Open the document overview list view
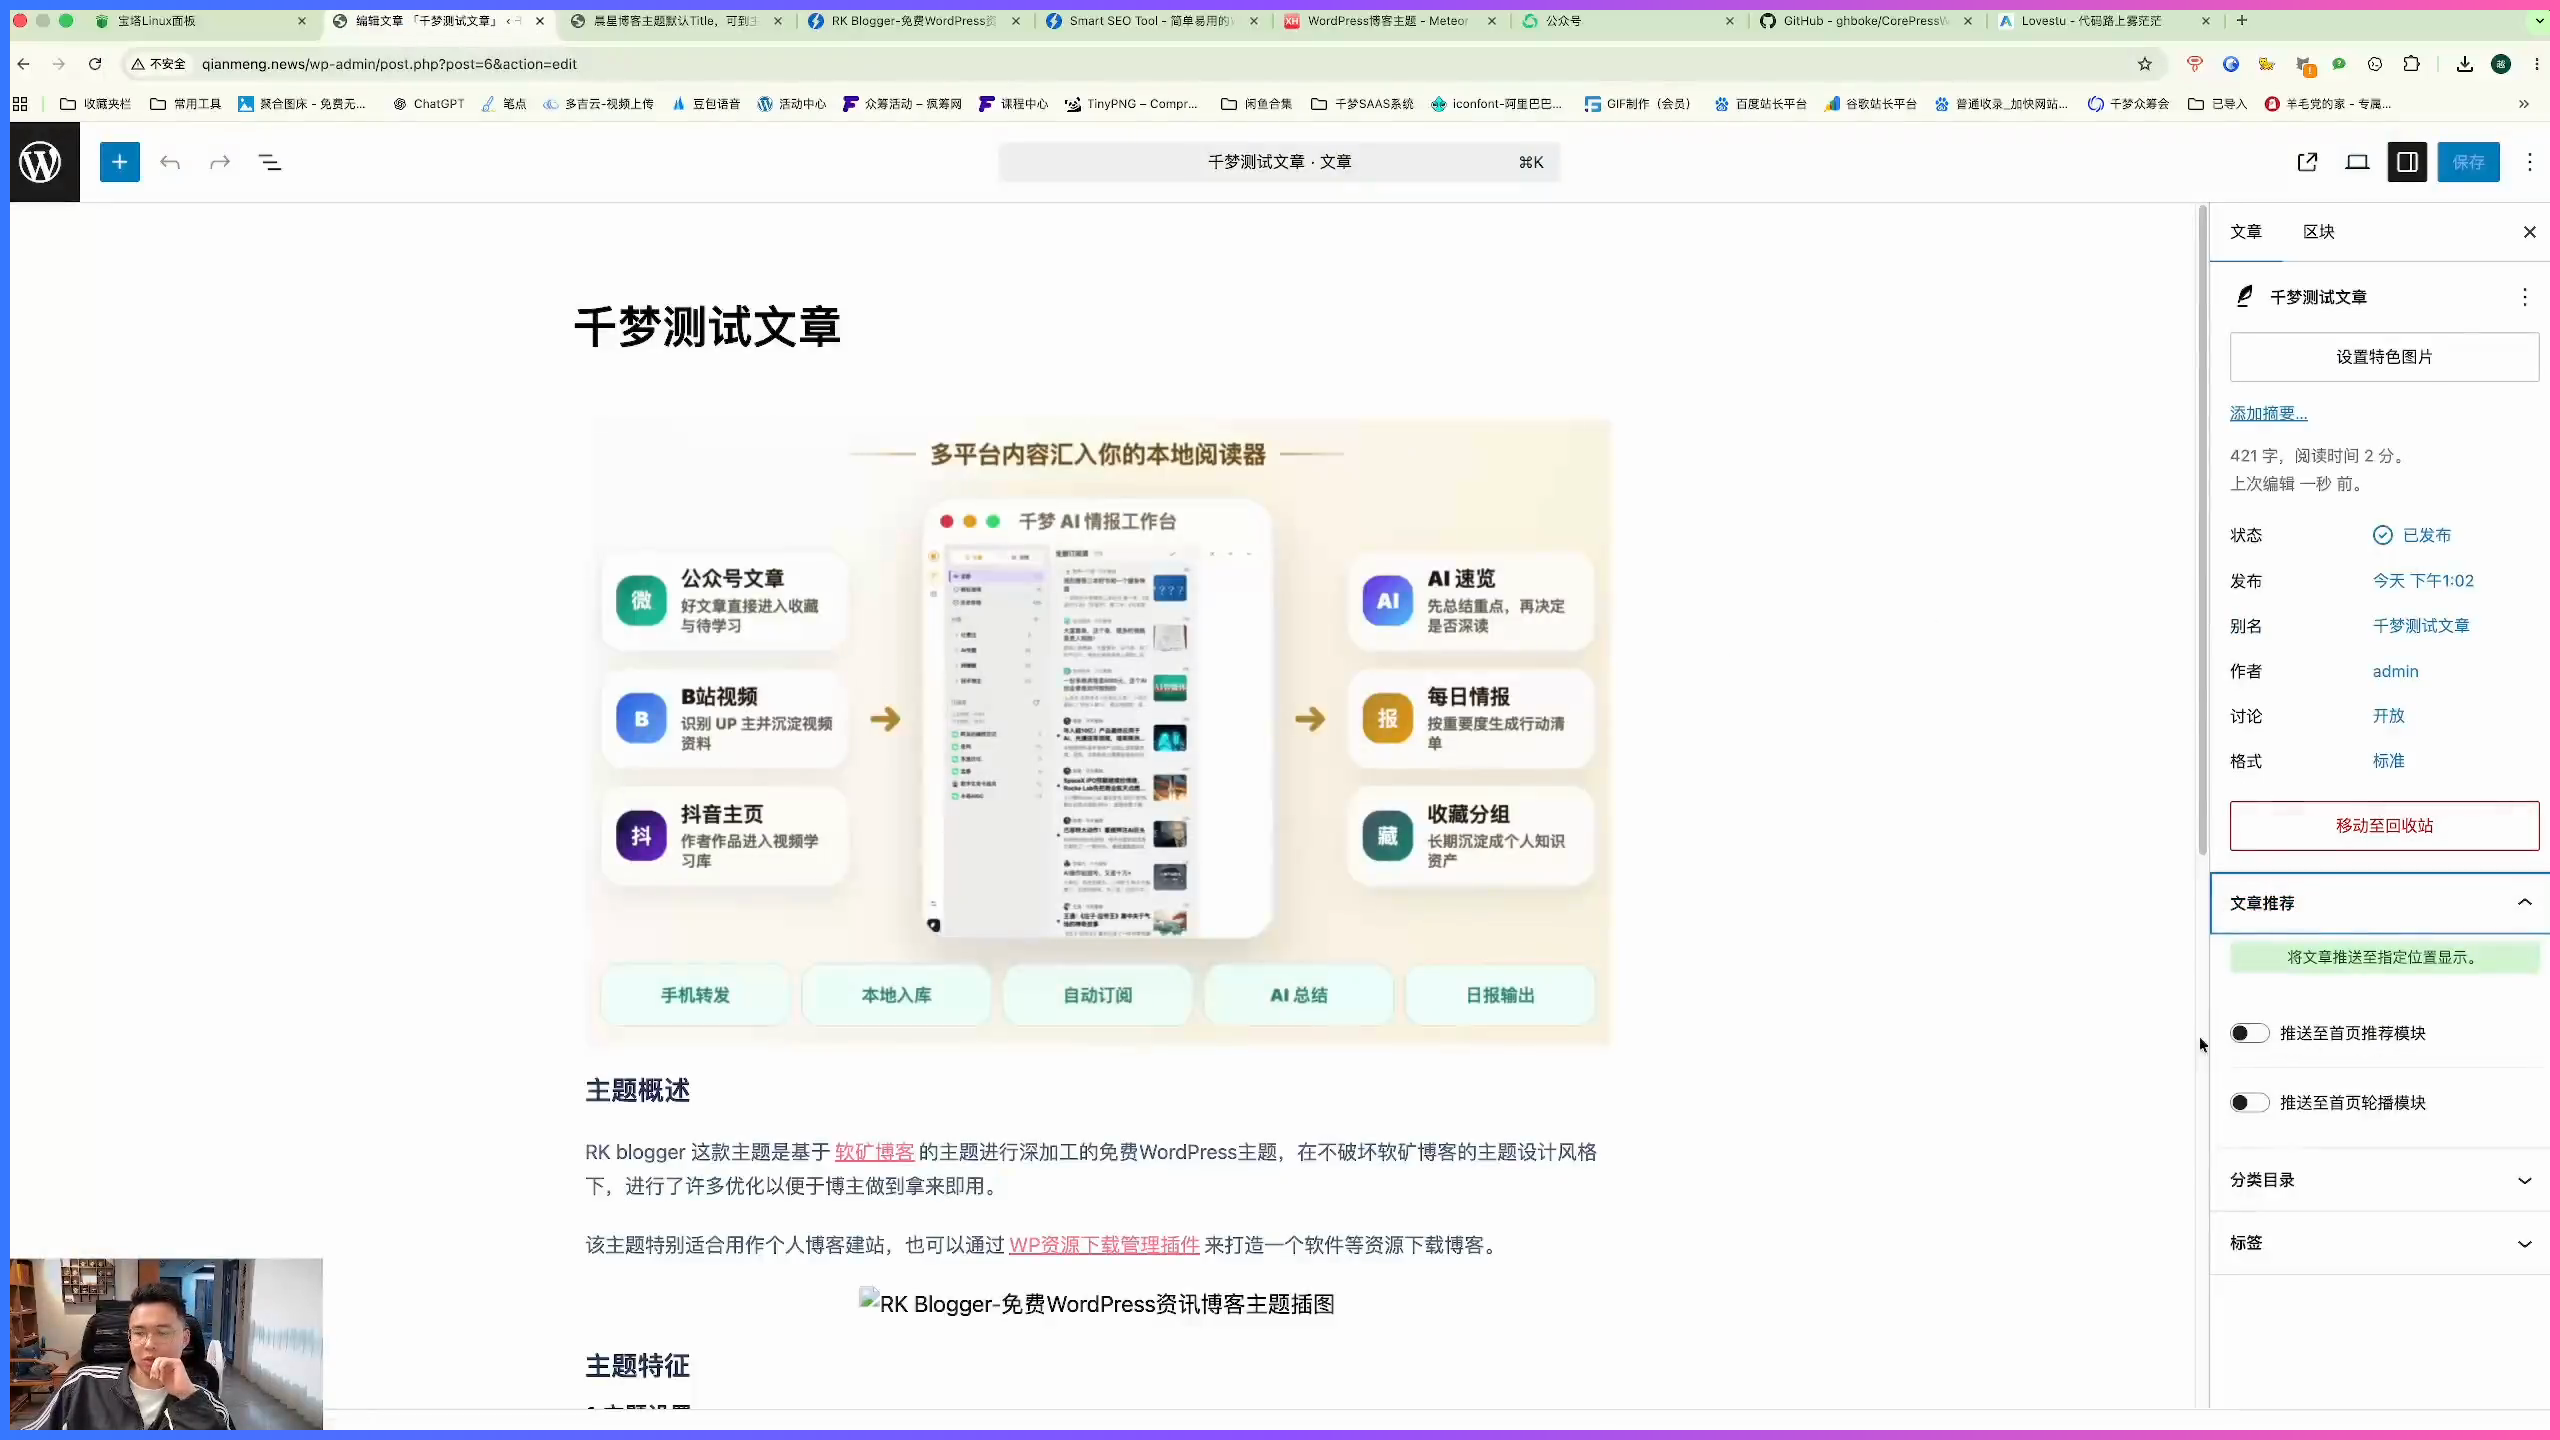 tap(270, 162)
